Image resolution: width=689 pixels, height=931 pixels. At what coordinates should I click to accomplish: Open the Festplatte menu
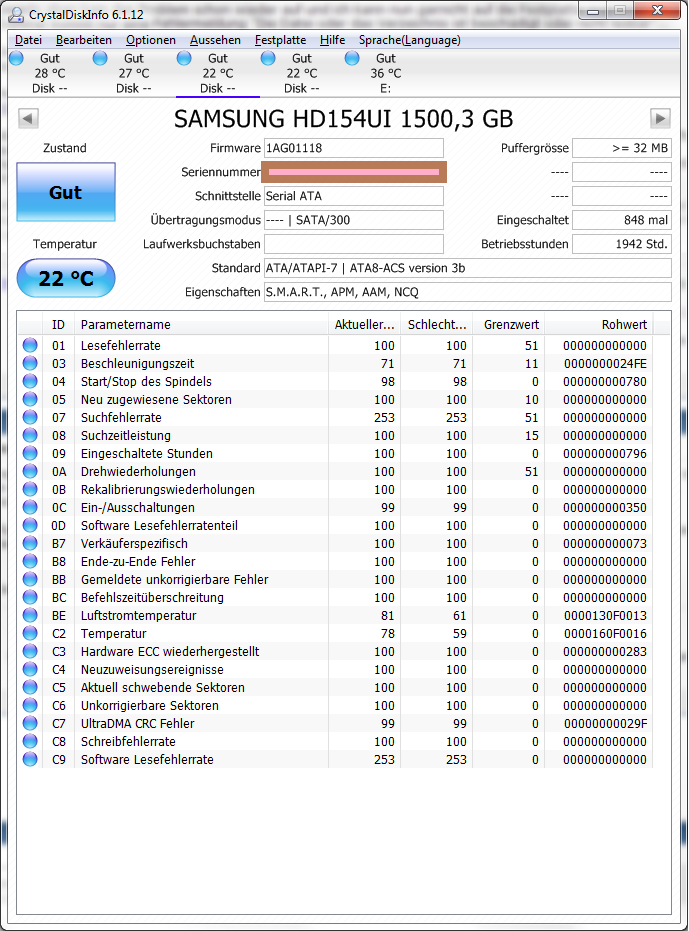click(x=280, y=40)
